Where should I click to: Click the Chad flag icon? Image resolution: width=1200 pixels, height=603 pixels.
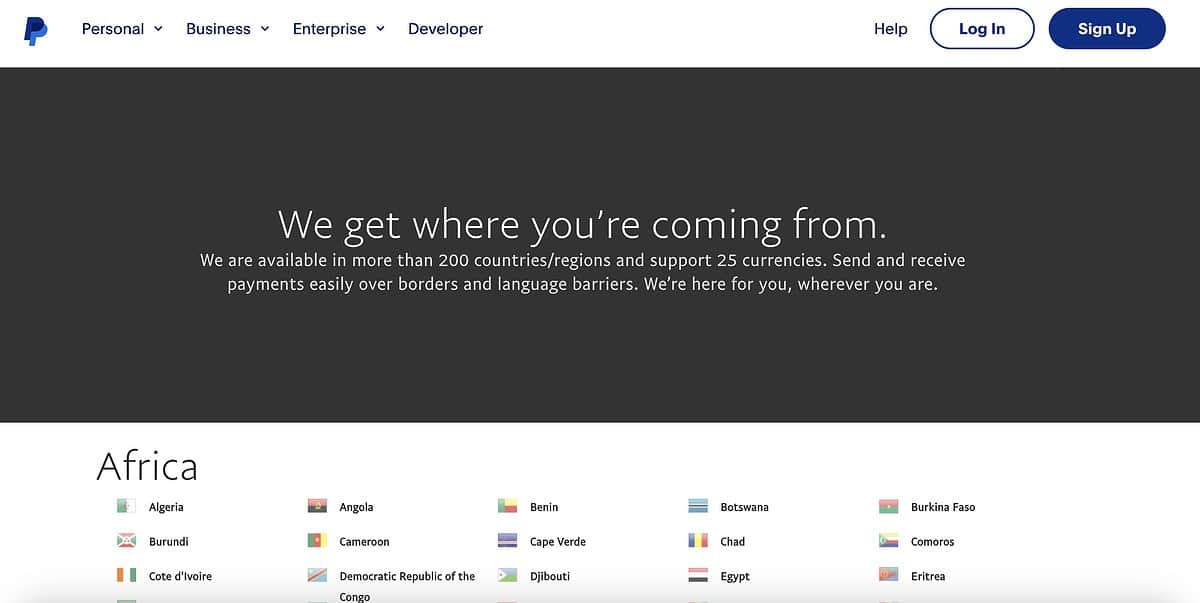pos(698,541)
